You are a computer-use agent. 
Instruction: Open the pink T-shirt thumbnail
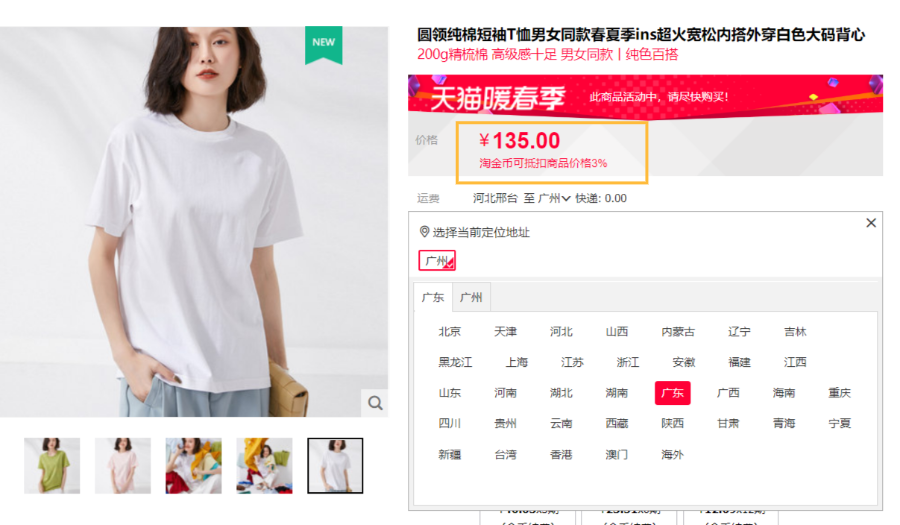pyautogui.click(x=123, y=465)
